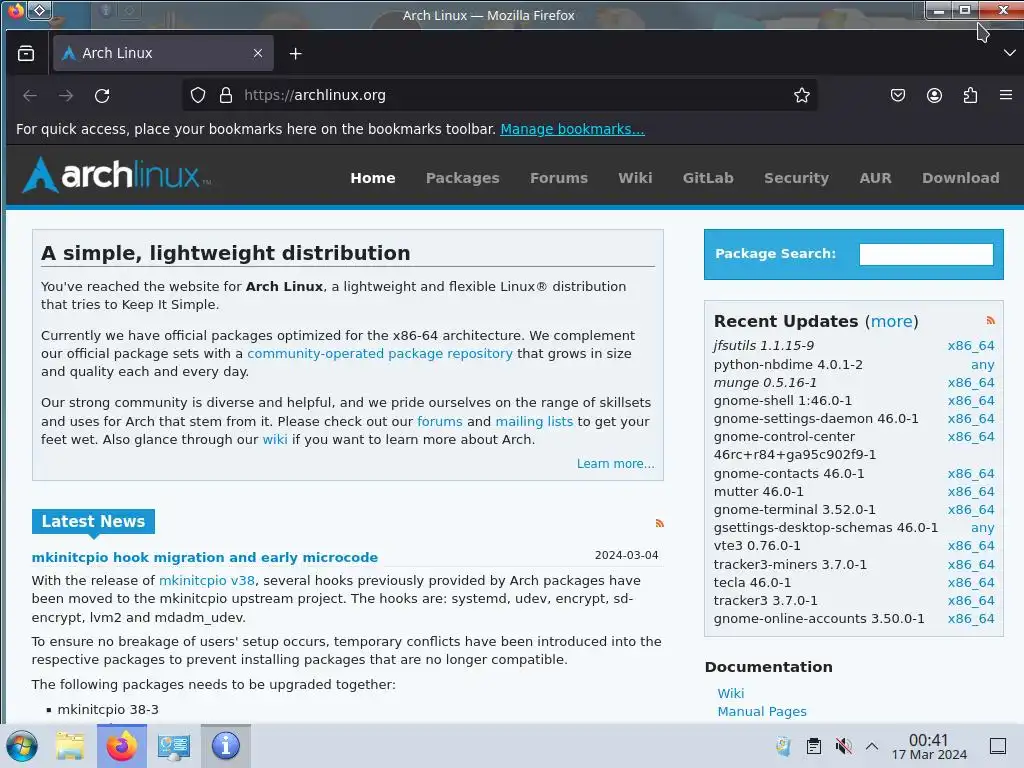Open gnome-contacts 46.0-1 entry
Viewport: 1024px width, 768px height.
788,473
